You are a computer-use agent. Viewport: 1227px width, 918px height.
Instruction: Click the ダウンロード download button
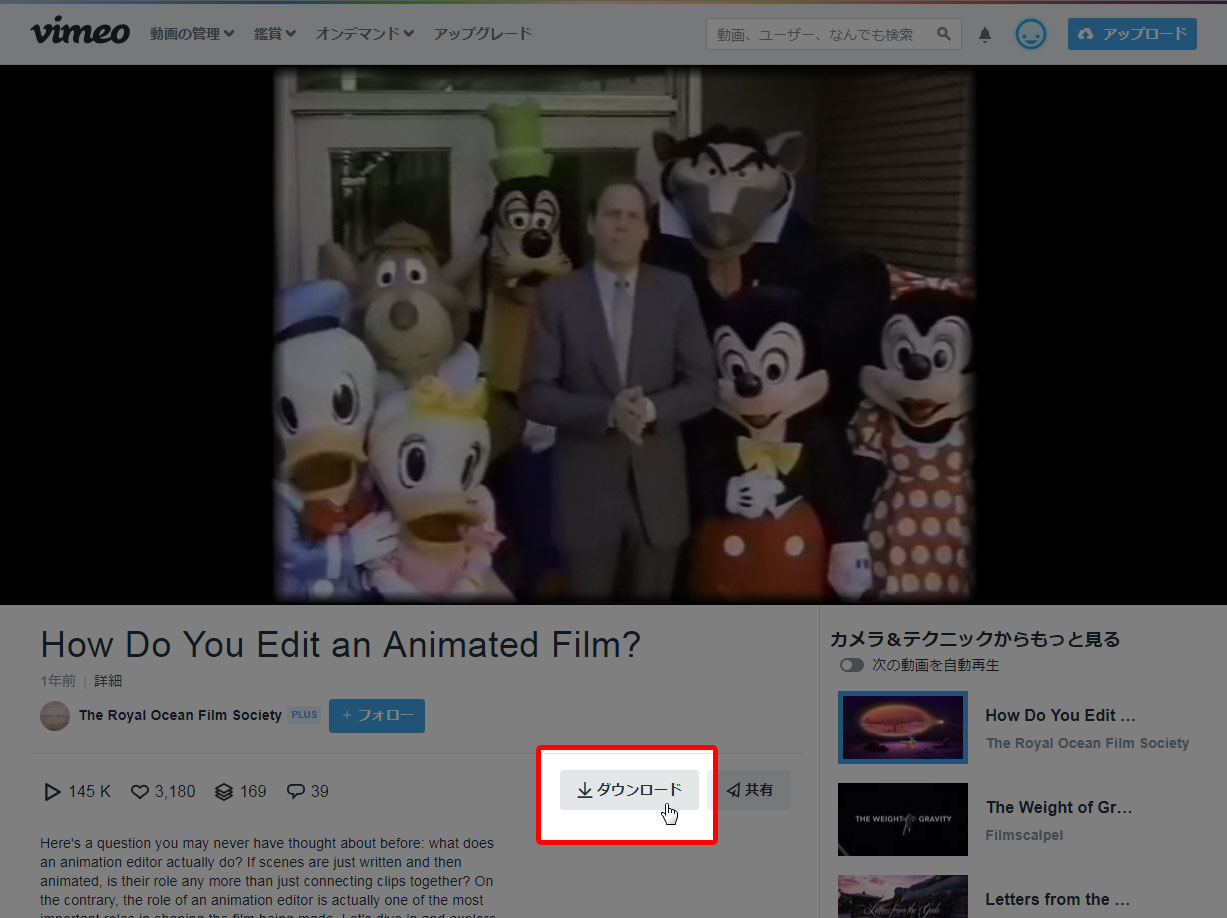click(629, 790)
